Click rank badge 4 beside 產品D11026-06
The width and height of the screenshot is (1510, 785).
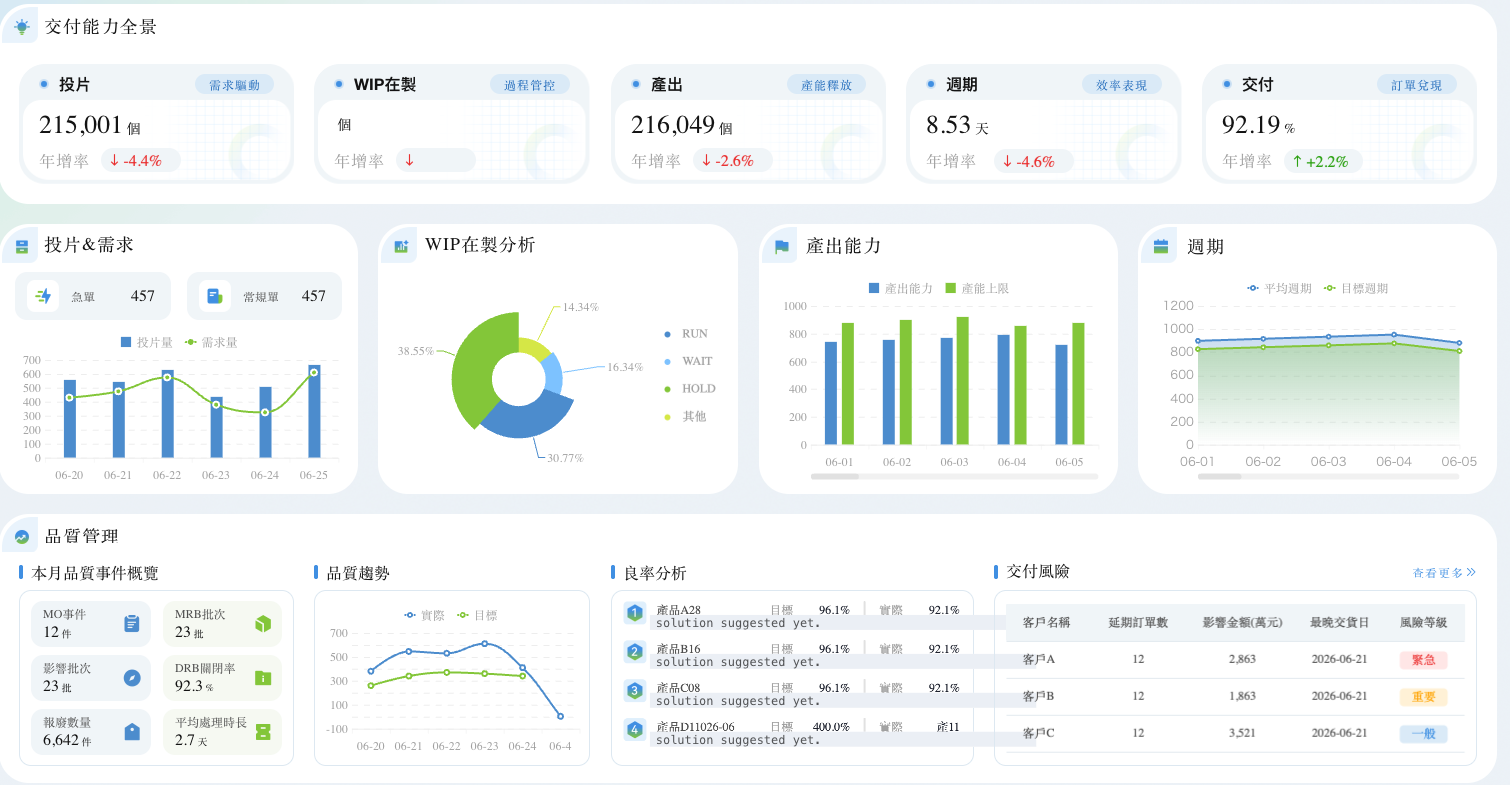coord(635,730)
